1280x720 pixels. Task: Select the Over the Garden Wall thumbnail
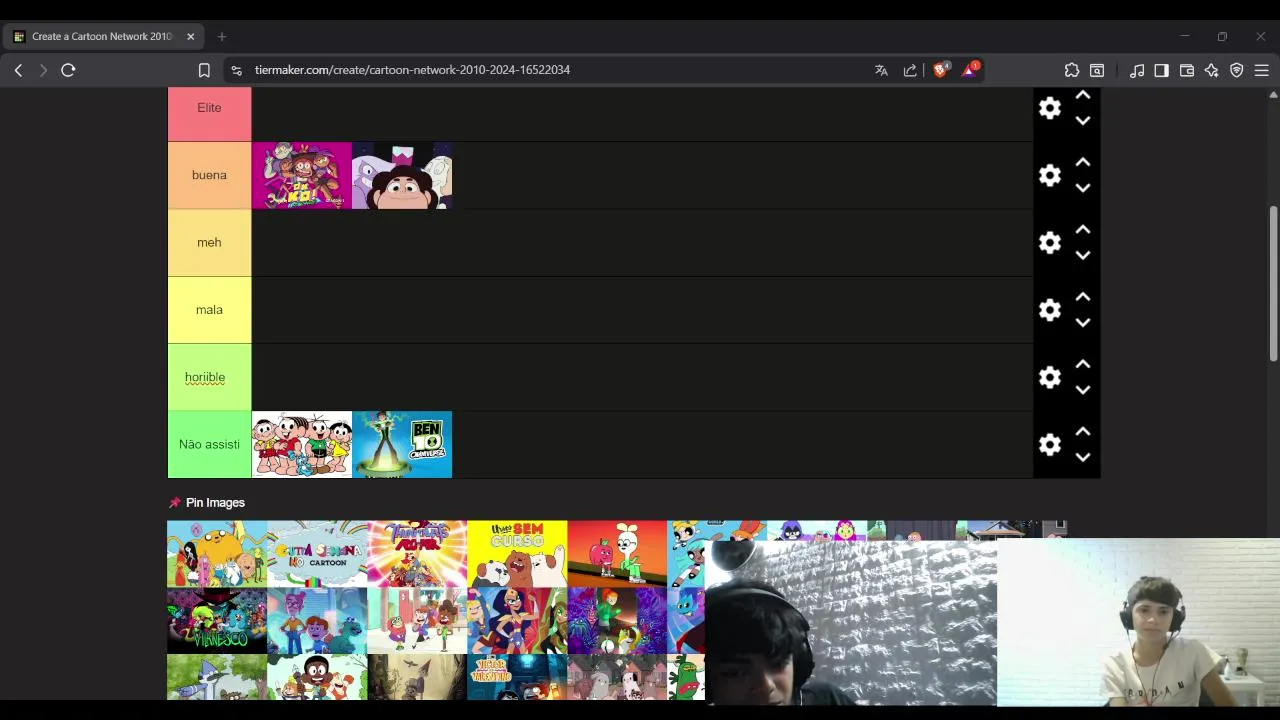click(x=417, y=677)
